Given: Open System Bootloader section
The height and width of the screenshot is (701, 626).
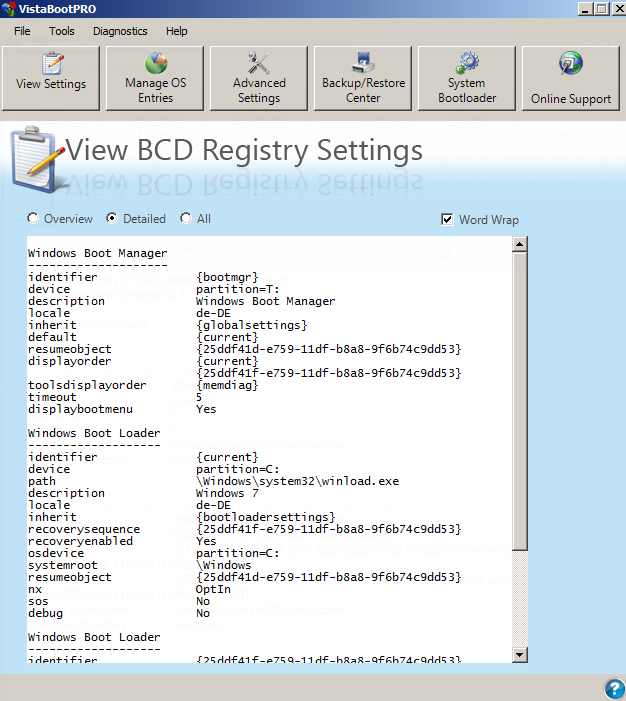Looking at the screenshot, I should click(x=467, y=78).
